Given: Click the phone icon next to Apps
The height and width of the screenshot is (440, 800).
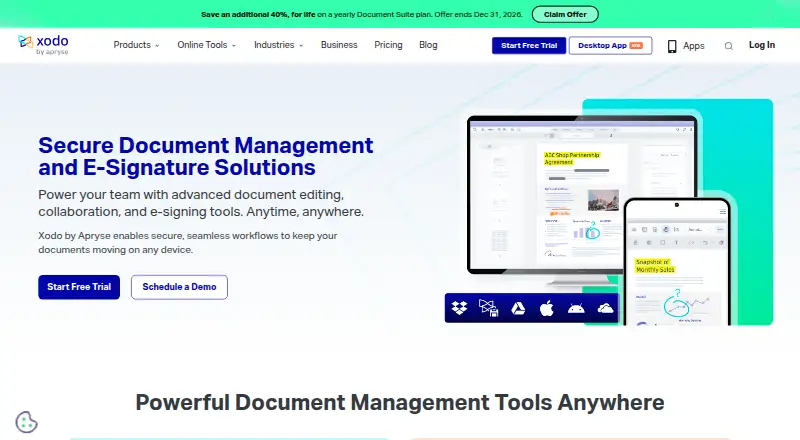Looking at the screenshot, I should tap(672, 46).
